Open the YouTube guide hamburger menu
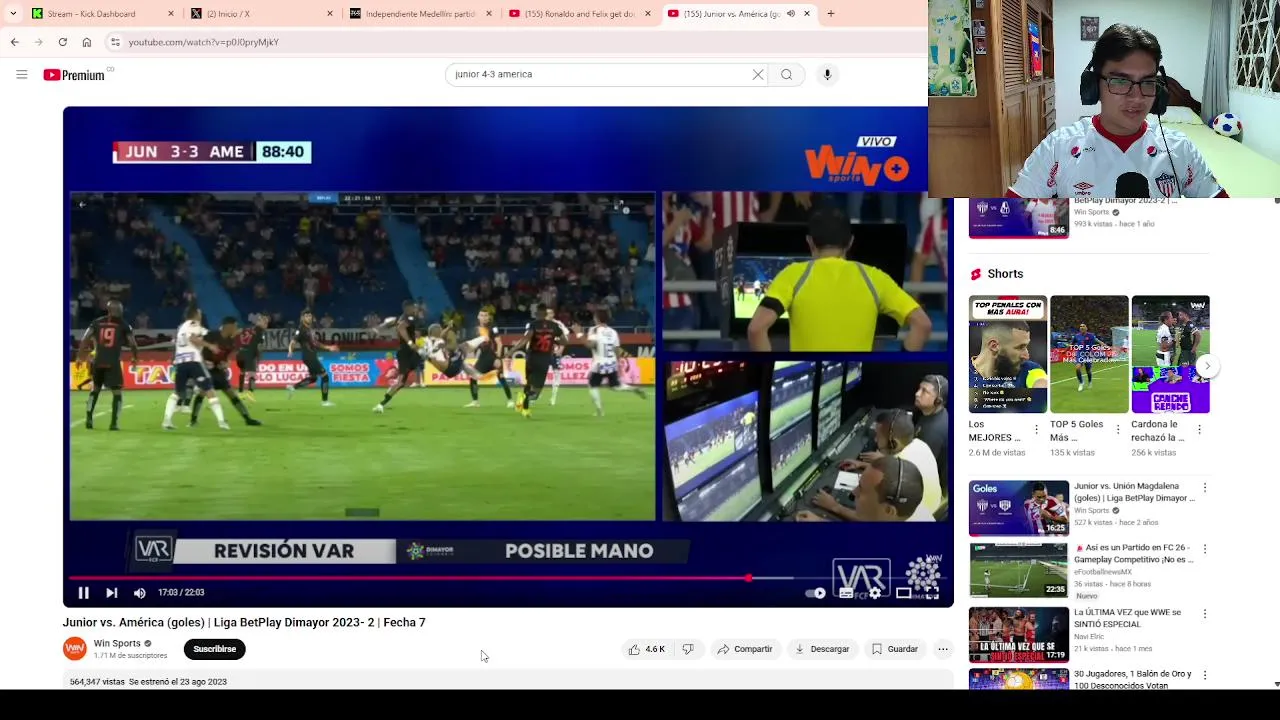Screen dimensions: 1280x720 [21, 74]
